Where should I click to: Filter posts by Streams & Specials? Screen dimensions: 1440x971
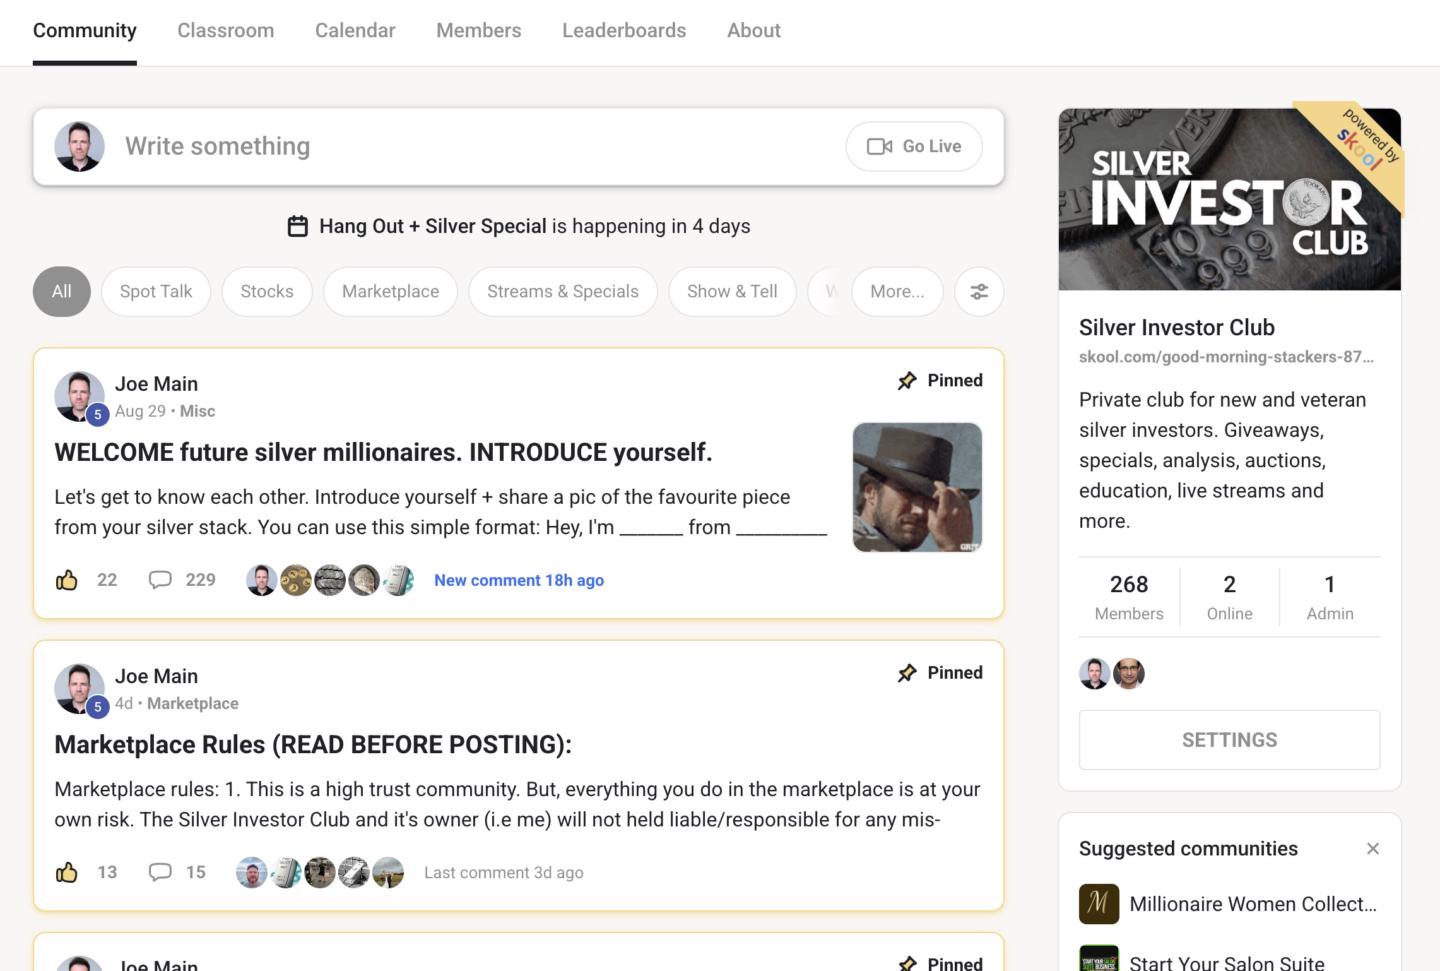[x=563, y=292]
